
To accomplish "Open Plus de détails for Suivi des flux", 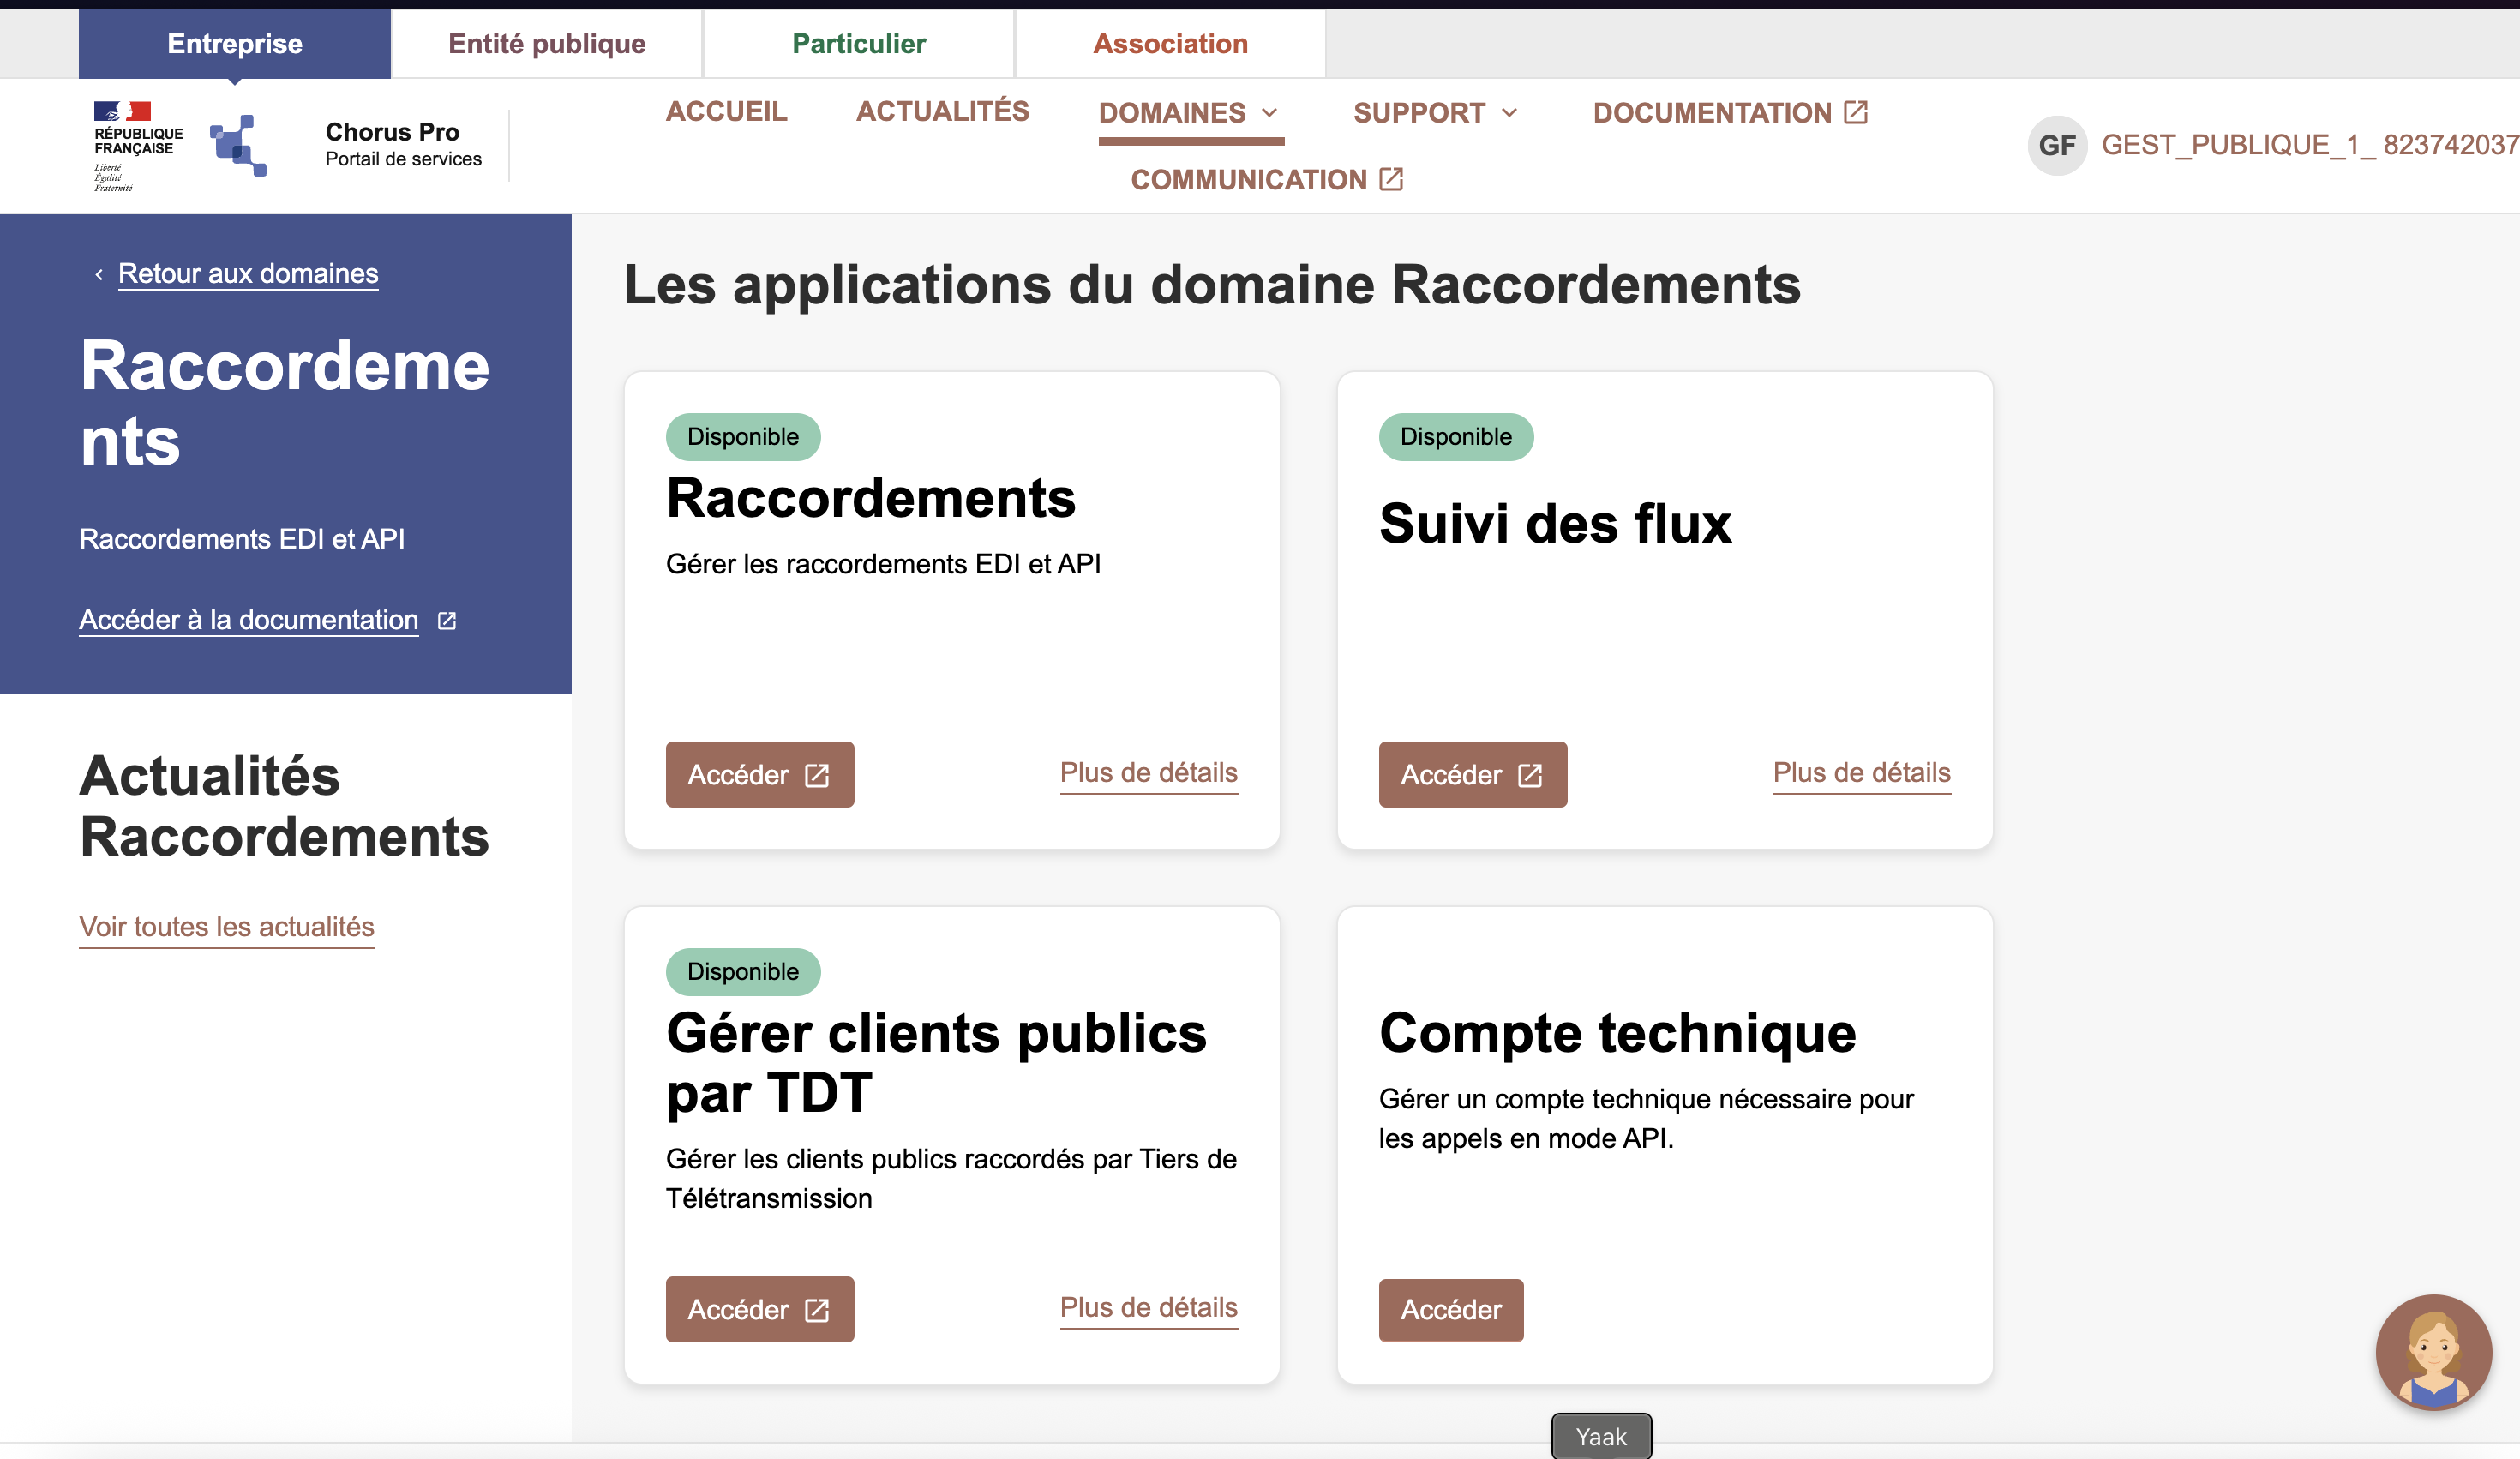I will tap(1861, 773).
